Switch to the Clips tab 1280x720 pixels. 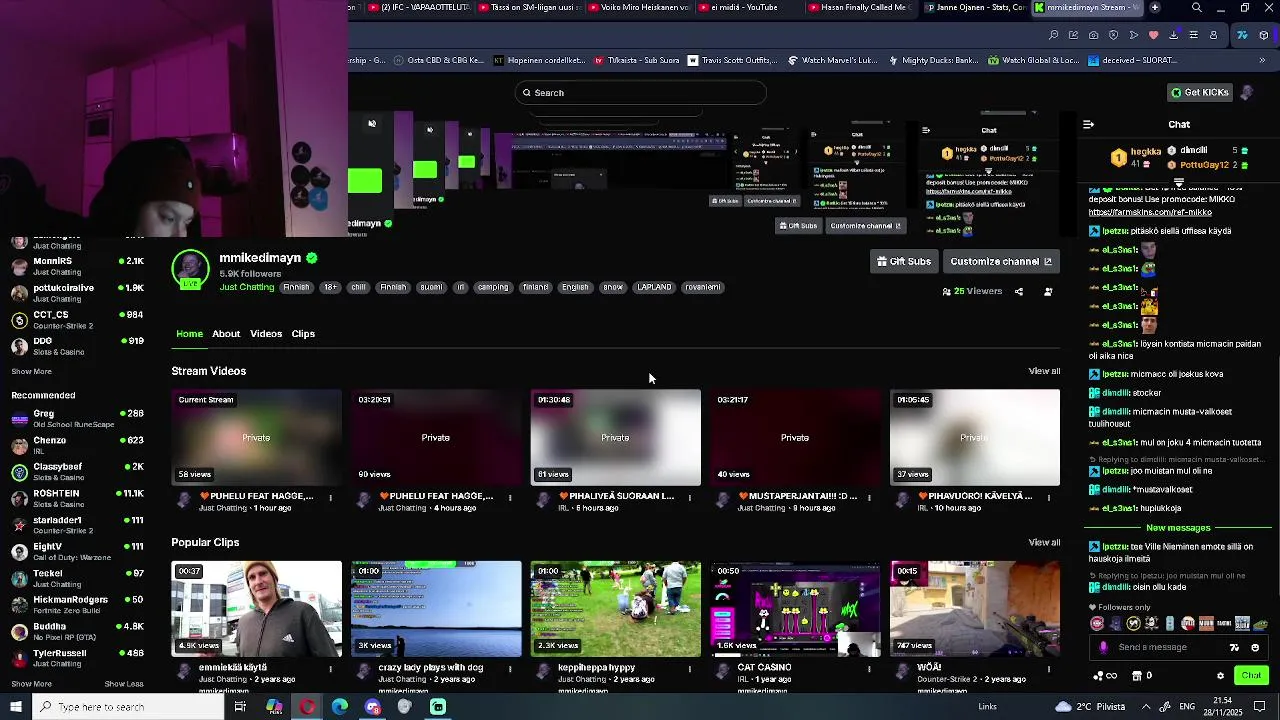(x=303, y=334)
